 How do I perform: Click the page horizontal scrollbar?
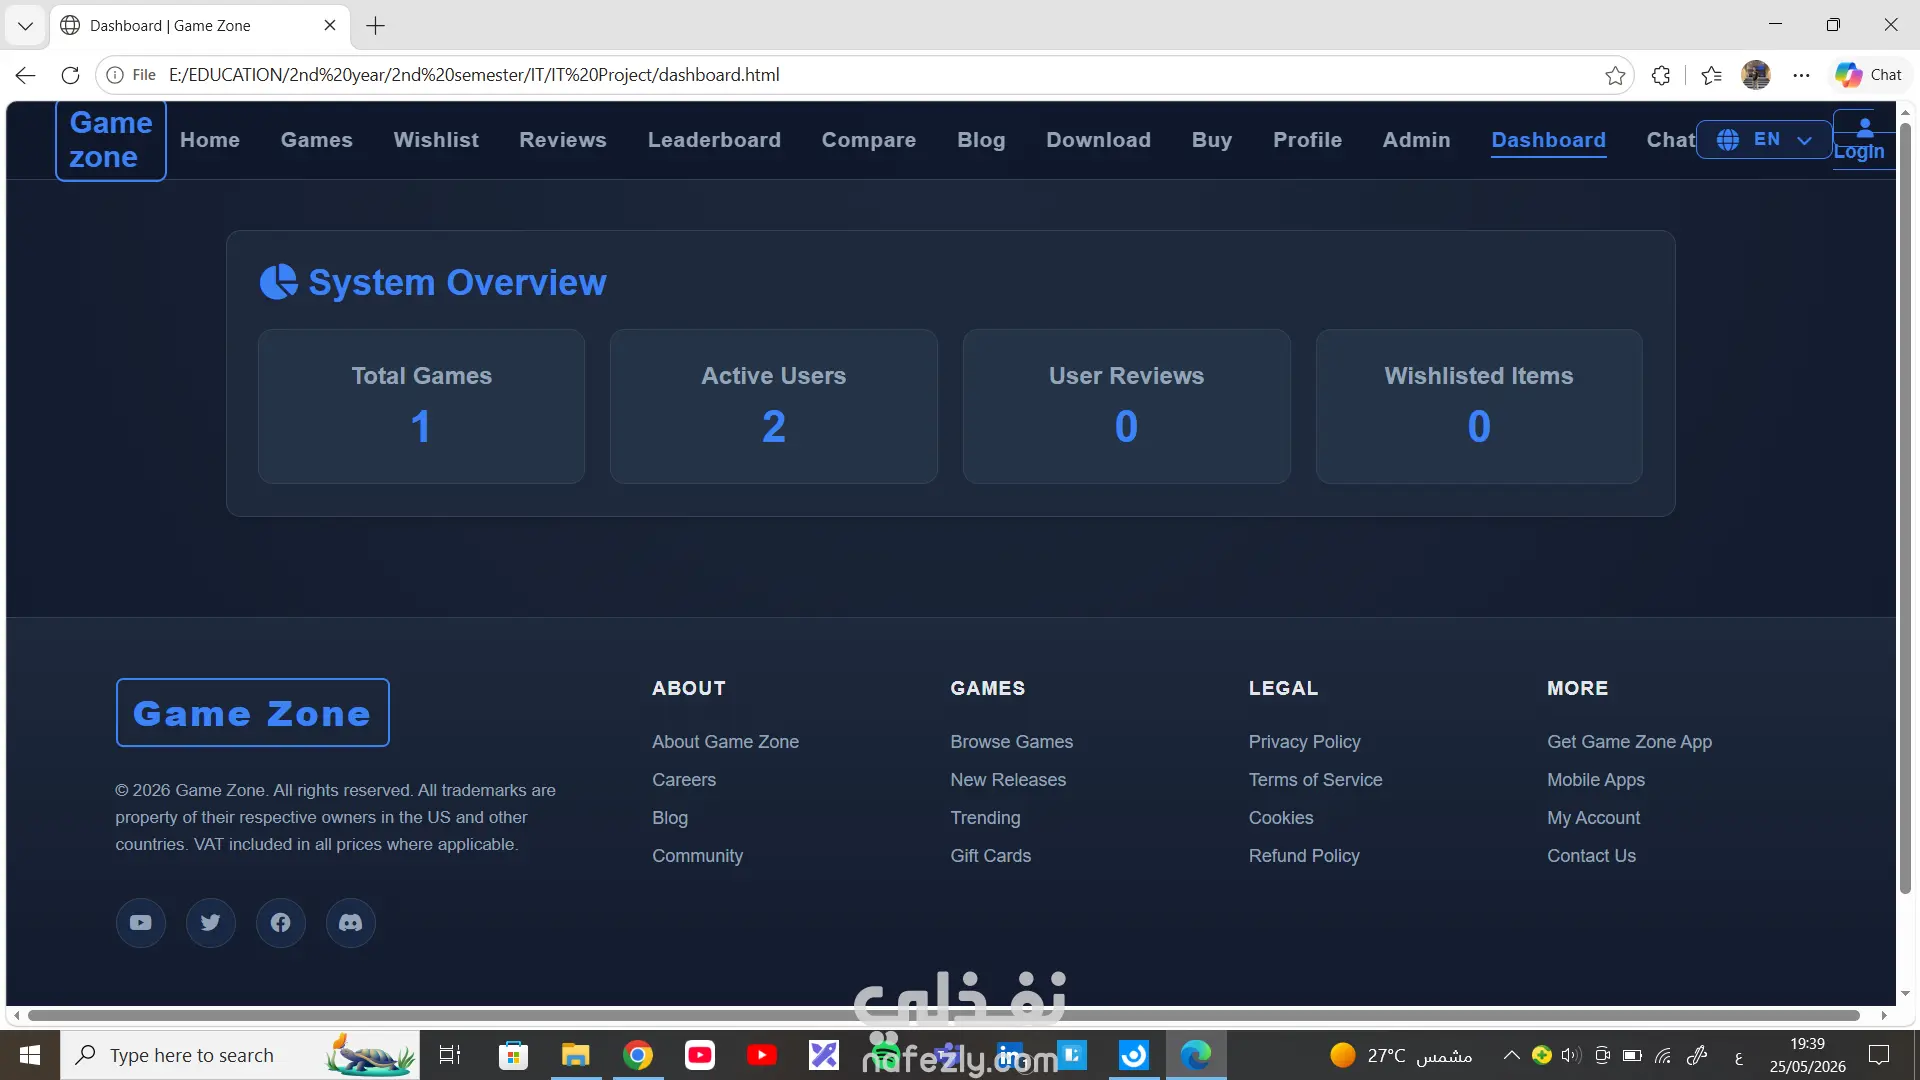tap(944, 1015)
